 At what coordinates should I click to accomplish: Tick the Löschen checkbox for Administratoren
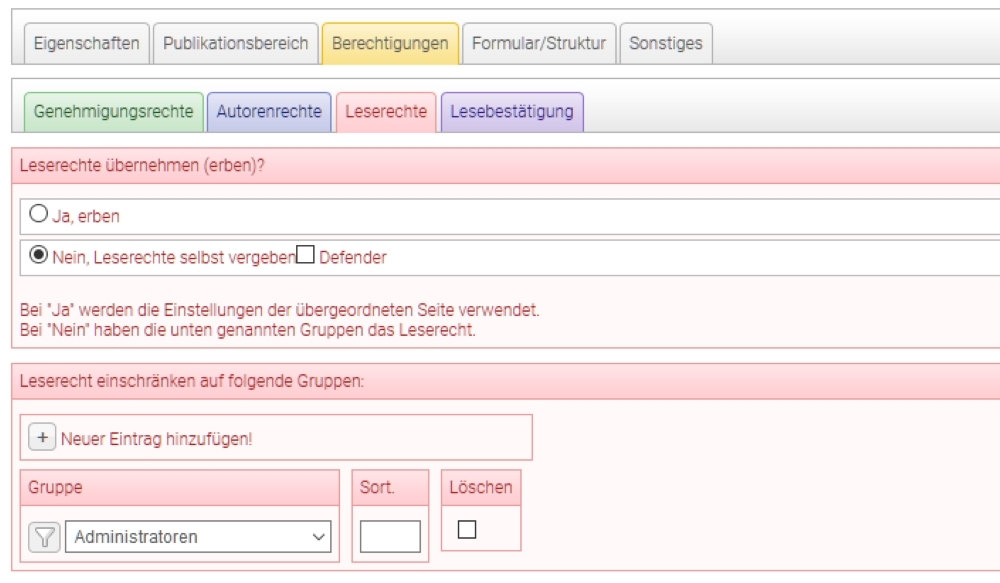pos(465,528)
